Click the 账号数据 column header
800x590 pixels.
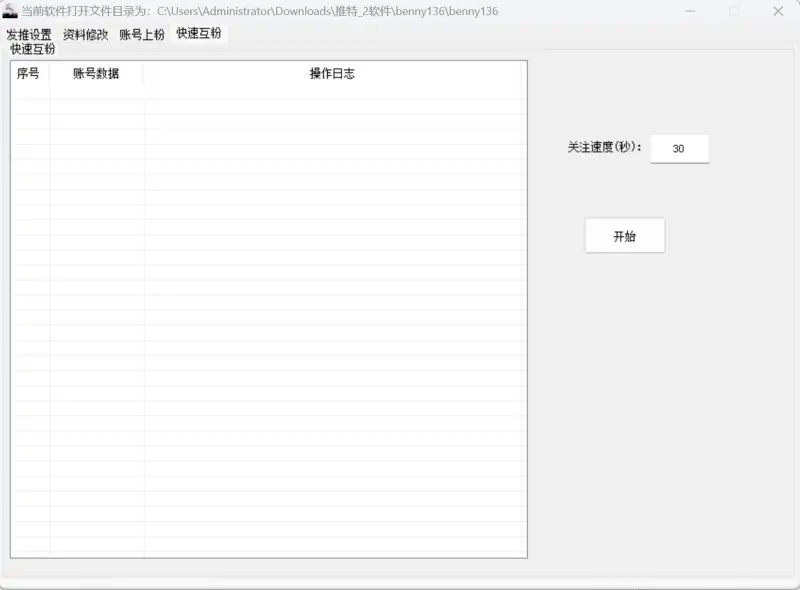pyautogui.click(x=94, y=73)
